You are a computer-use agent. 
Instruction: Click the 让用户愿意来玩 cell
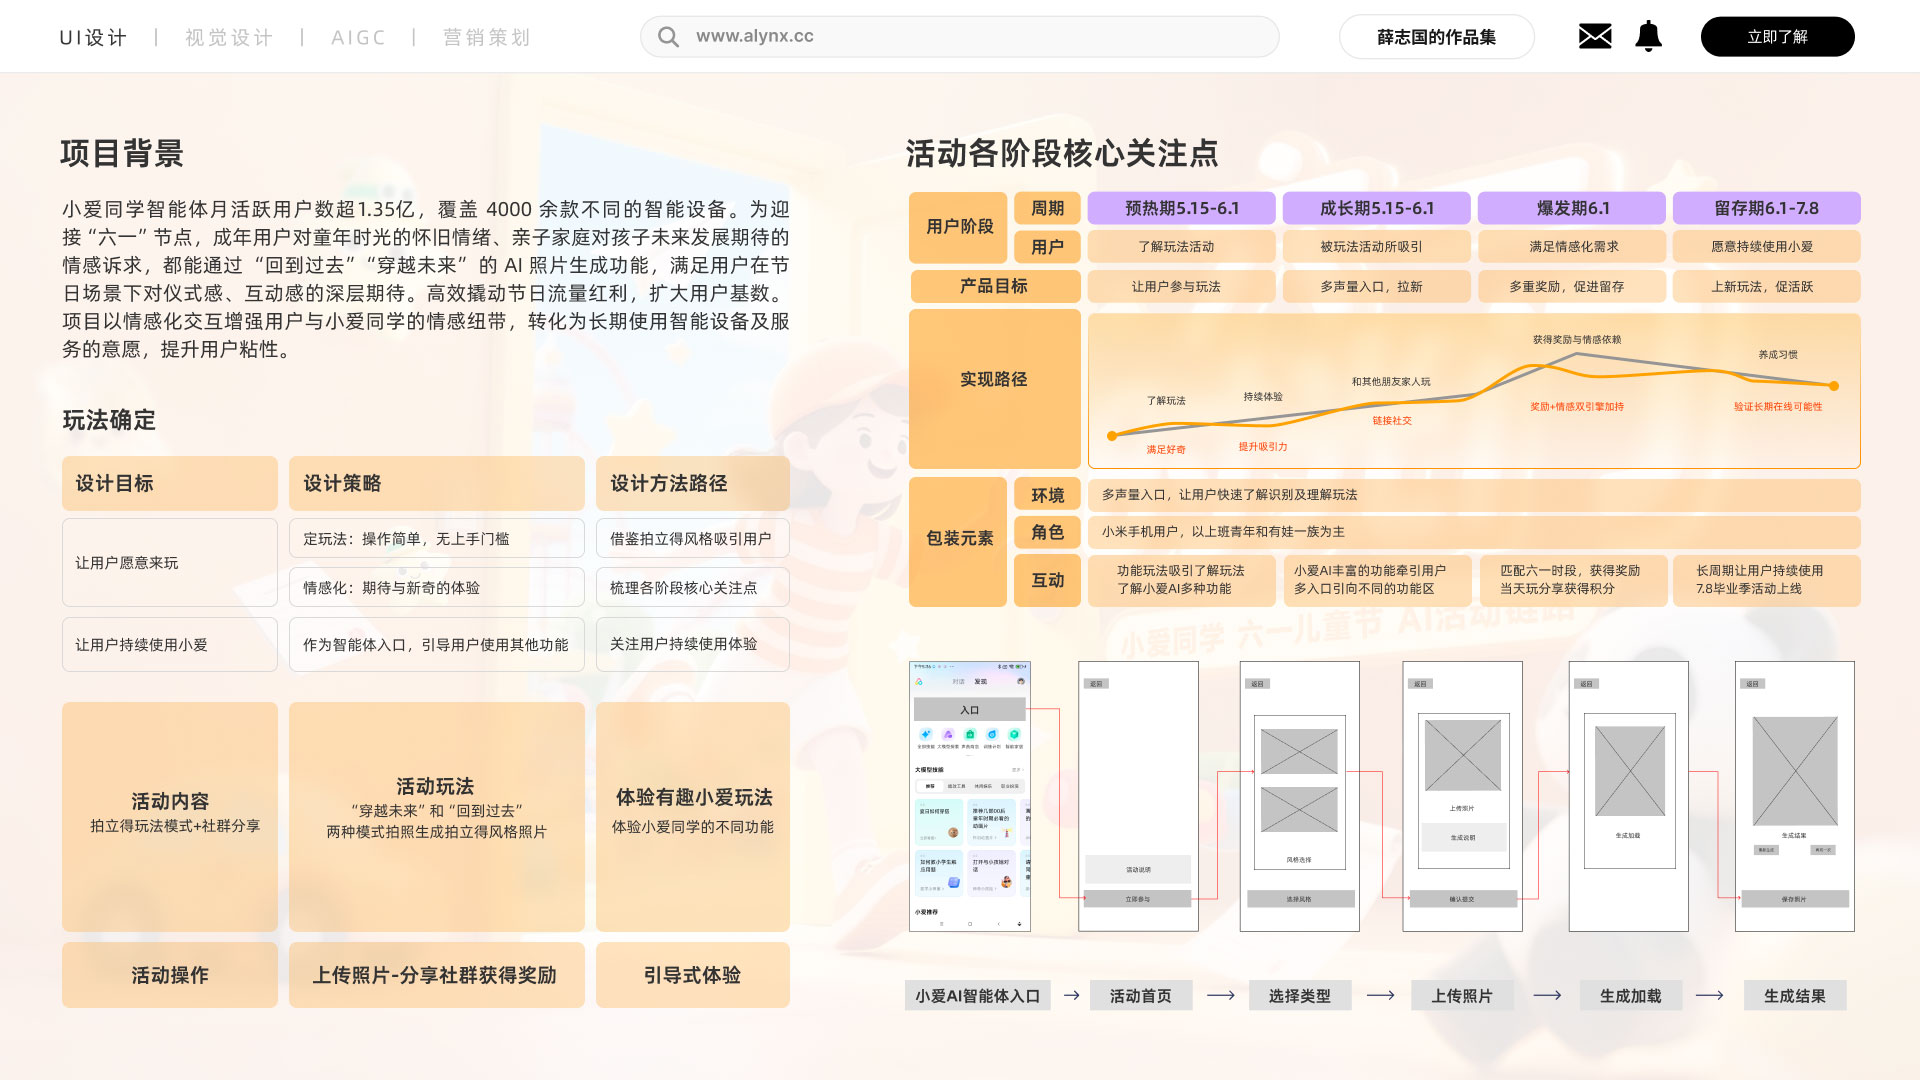170,562
